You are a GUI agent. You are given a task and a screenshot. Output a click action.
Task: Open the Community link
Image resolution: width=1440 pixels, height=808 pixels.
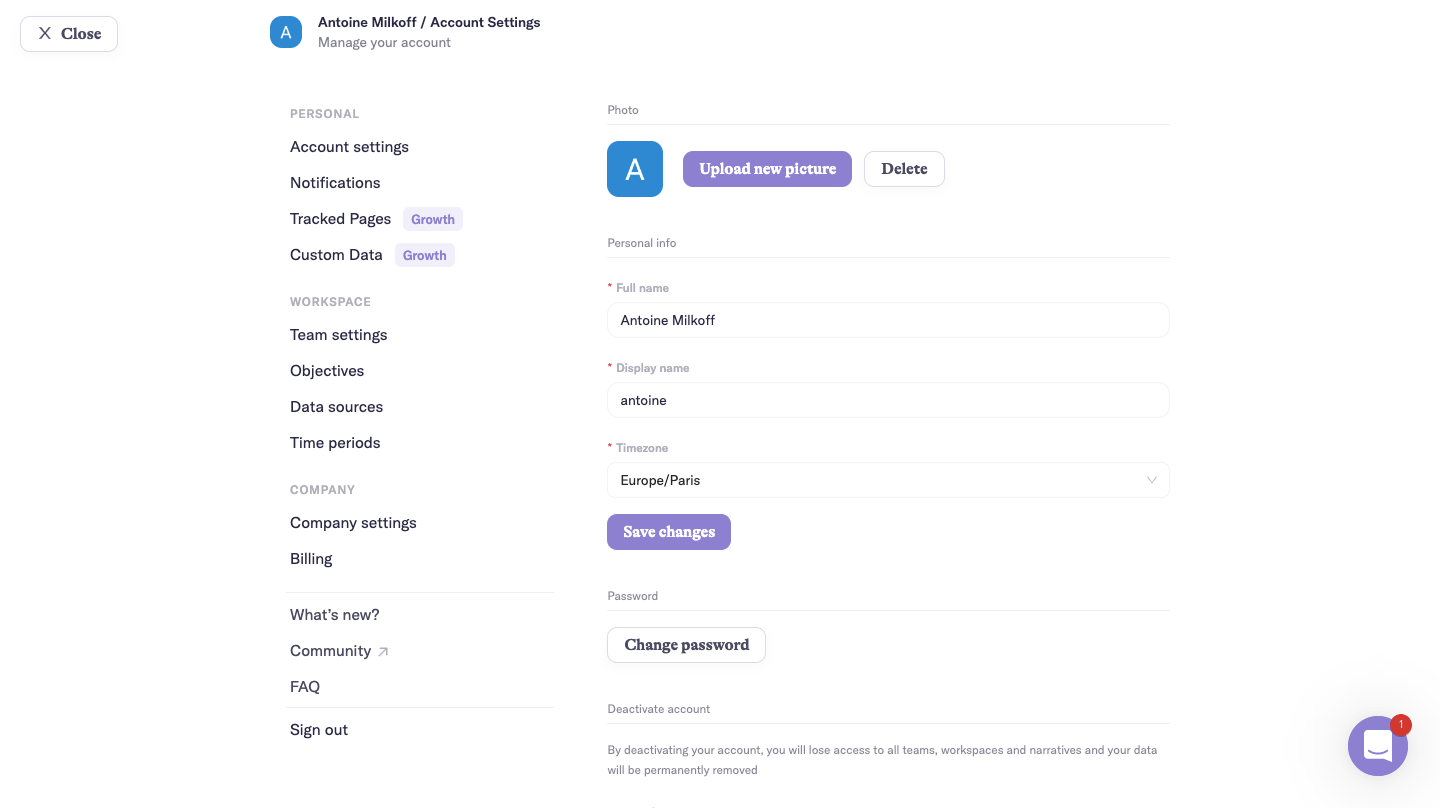[x=330, y=651]
